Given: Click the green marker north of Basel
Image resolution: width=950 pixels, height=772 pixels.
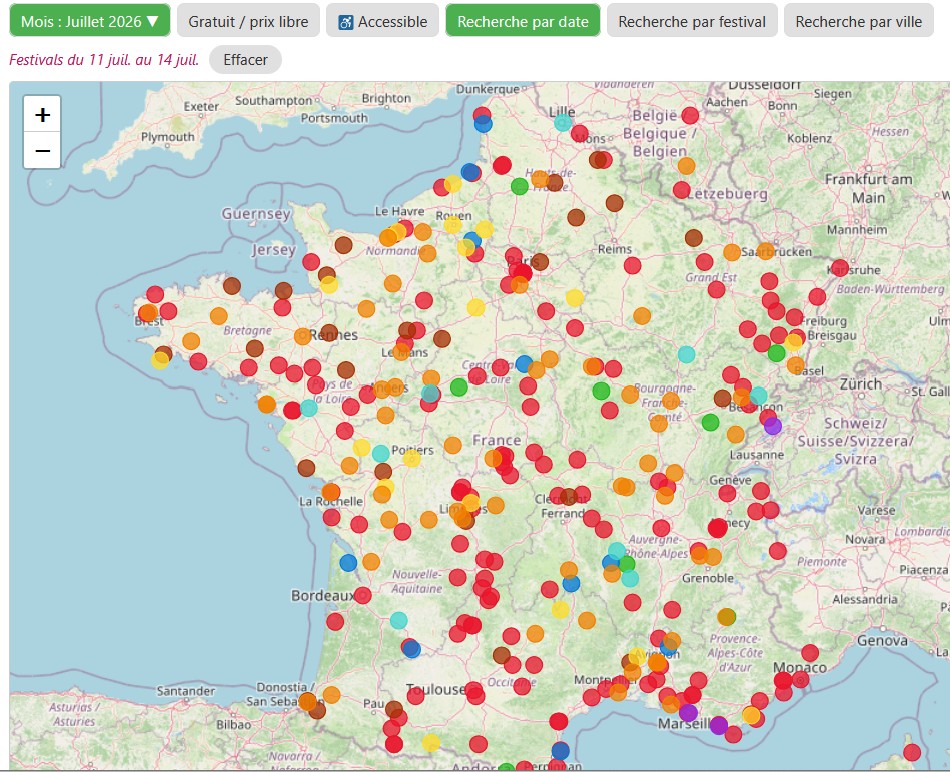Looking at the screenshot, I should point(777,353).
